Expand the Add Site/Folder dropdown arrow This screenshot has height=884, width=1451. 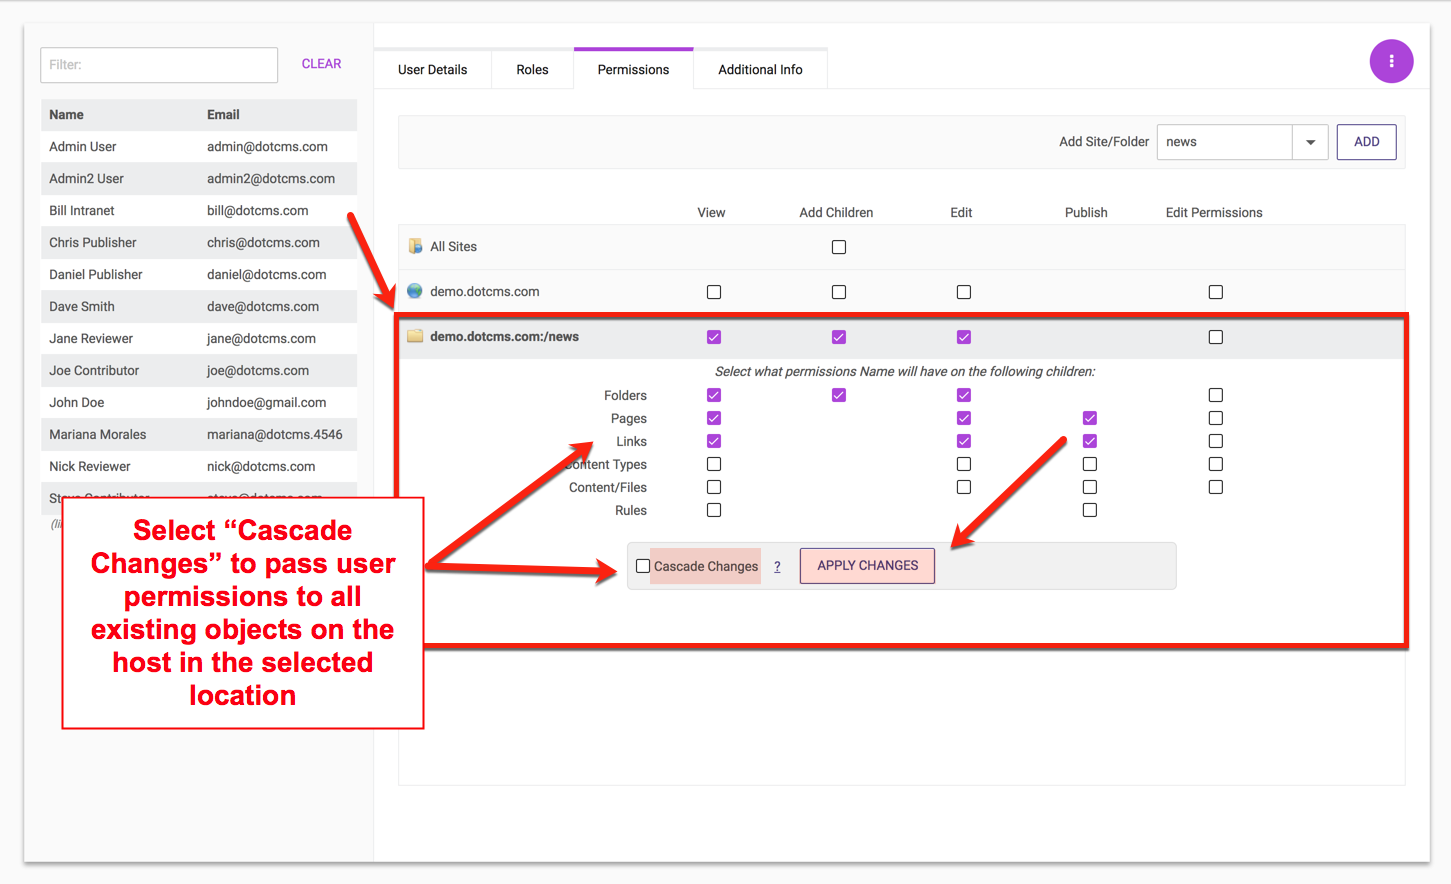point(1310,142)
